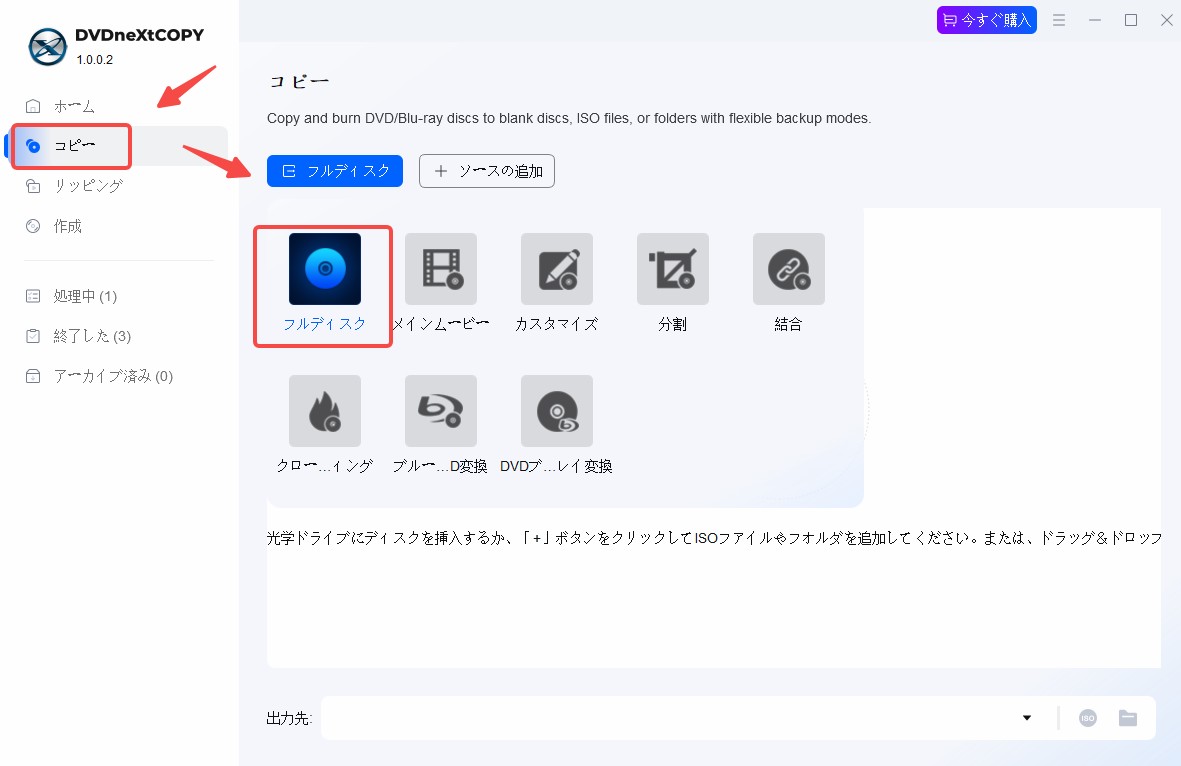Click the 光学ドライブにディスクを挿入 instruction text
This screenshot has width=1181, height=766.
[713, 538]
